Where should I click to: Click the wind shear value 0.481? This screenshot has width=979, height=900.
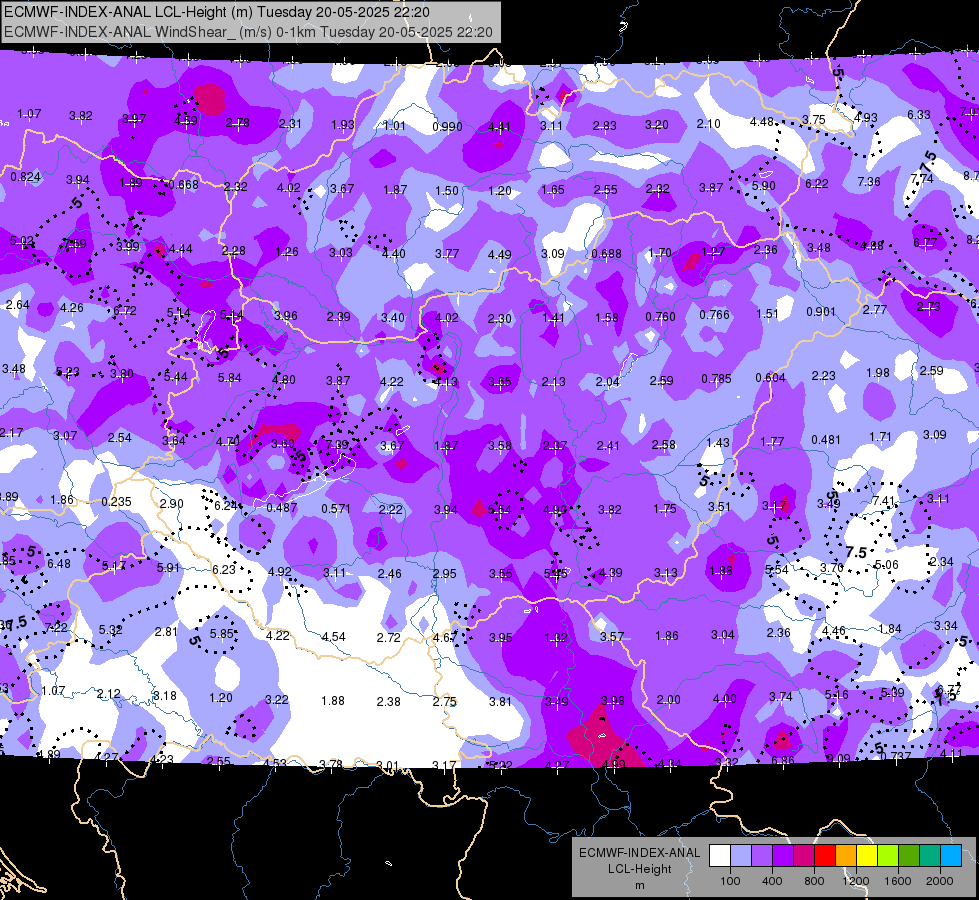825,440
